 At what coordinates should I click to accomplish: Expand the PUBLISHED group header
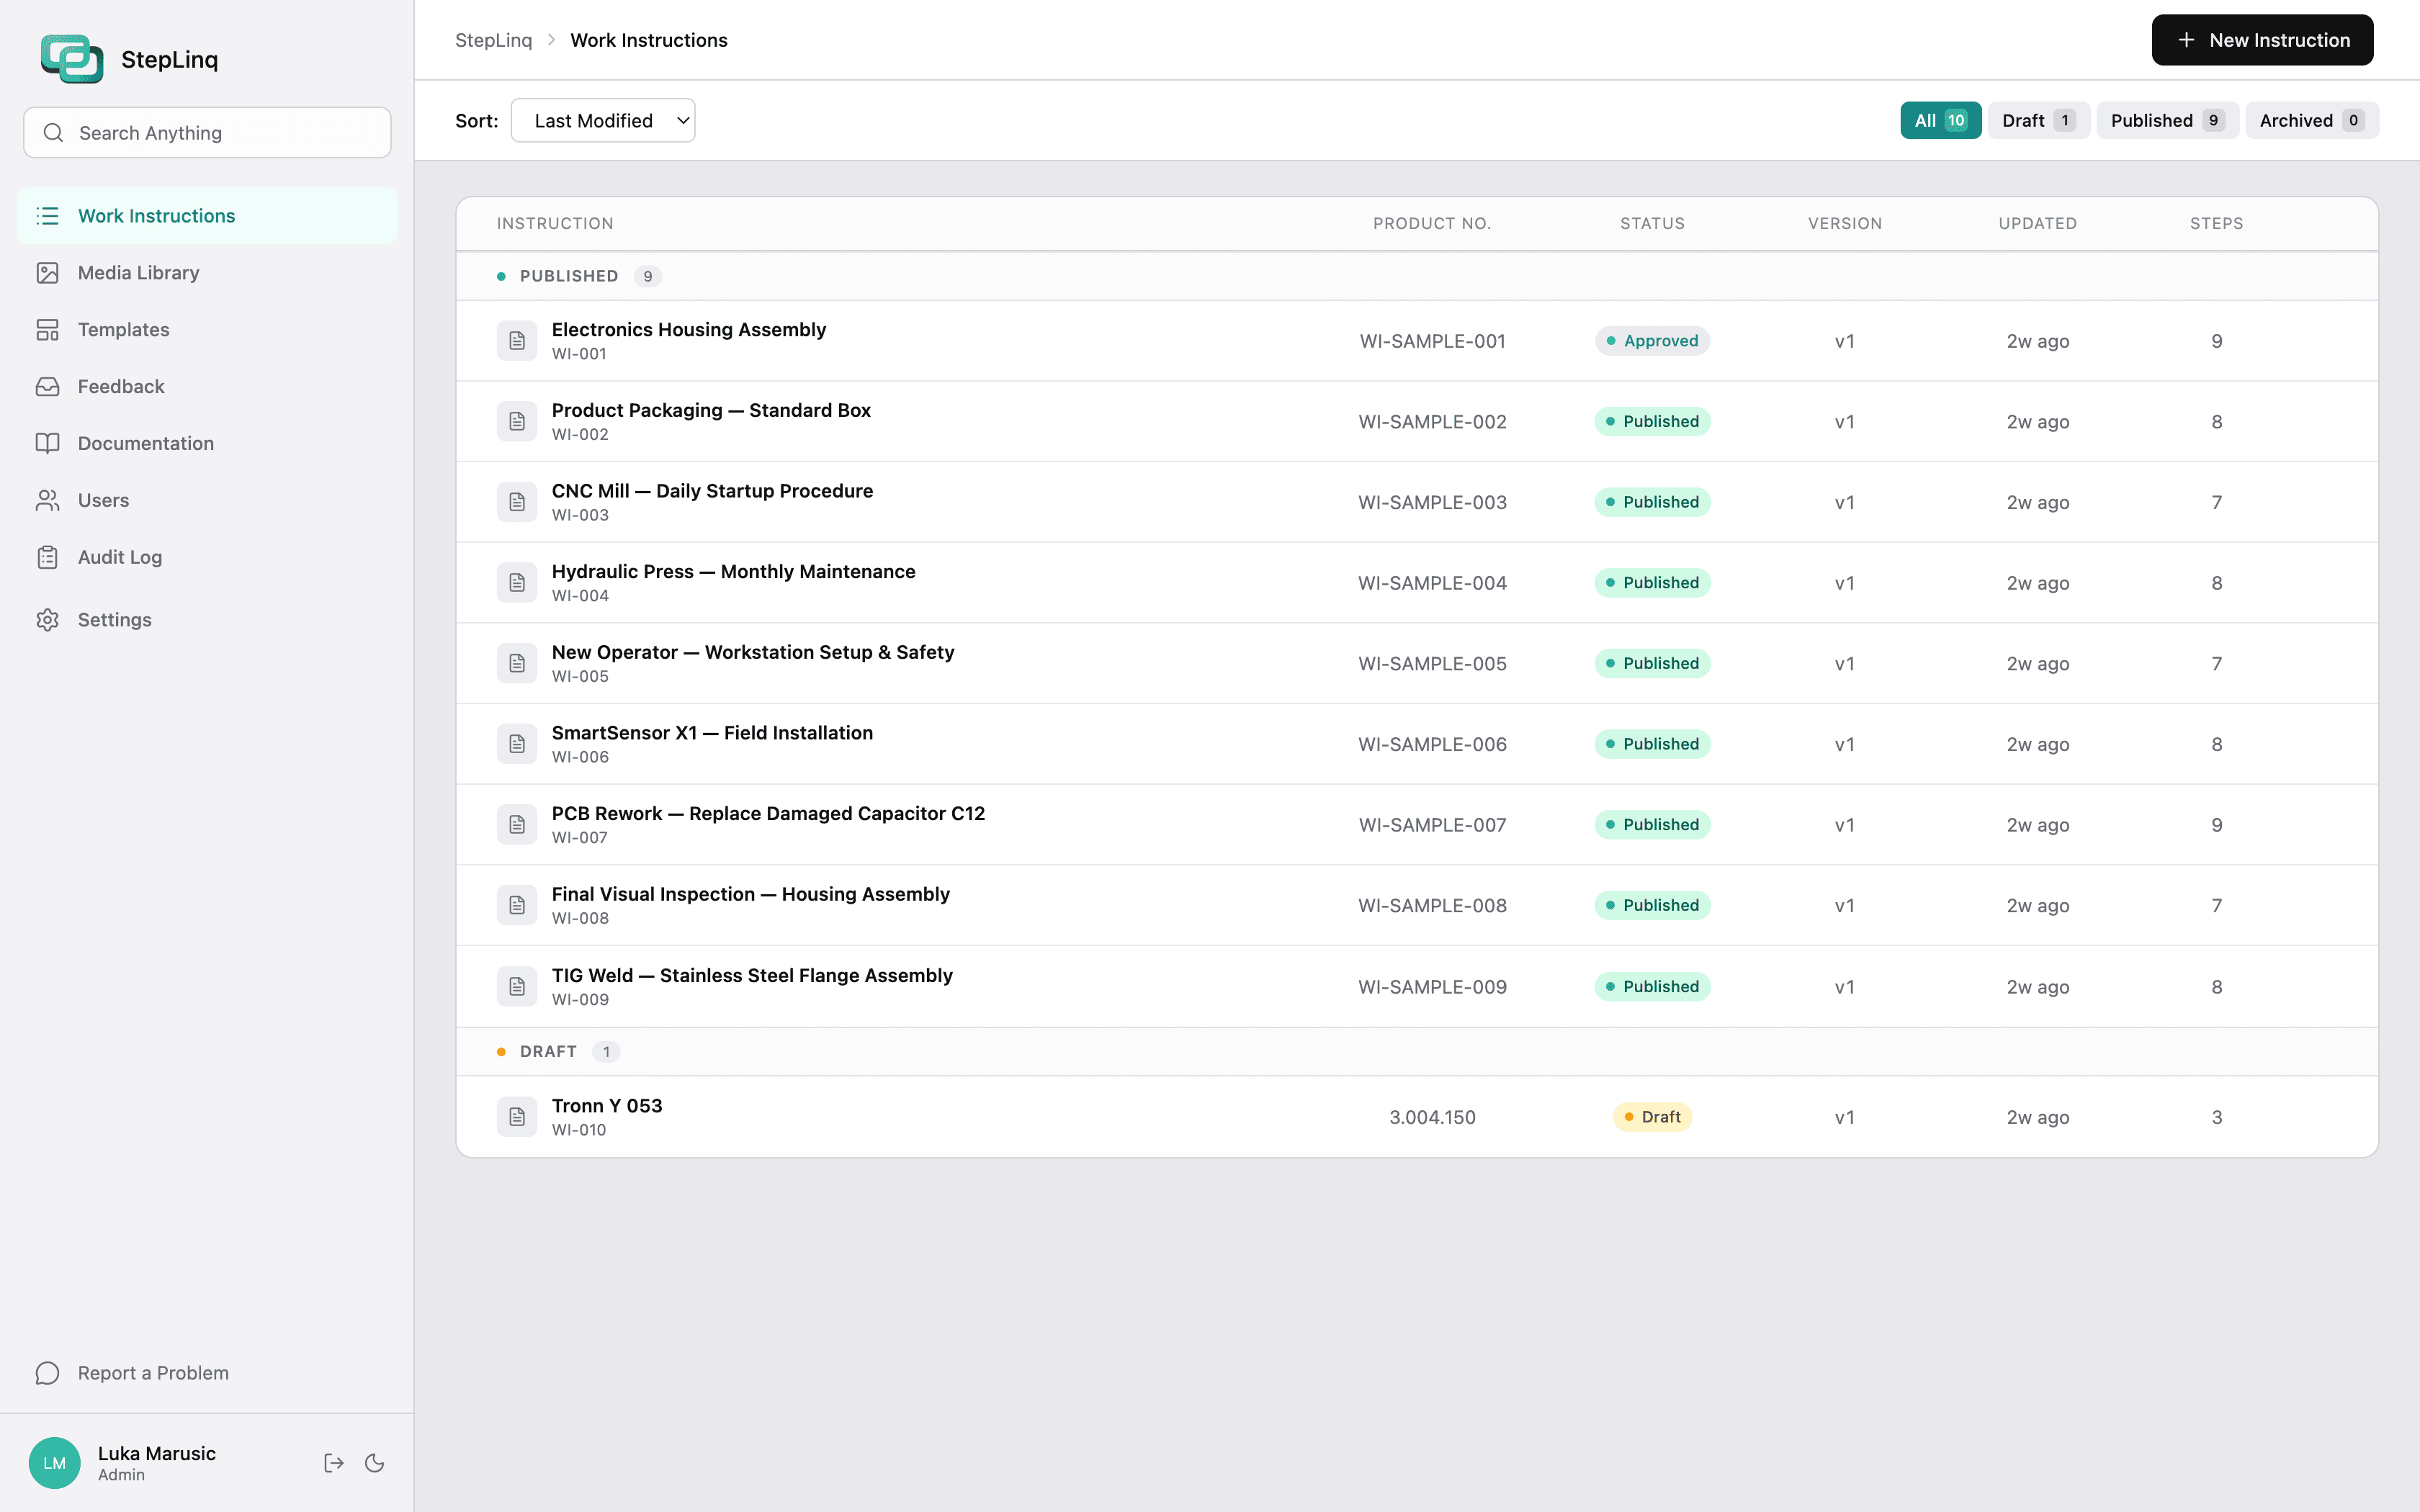pyautogui.click(x=569, y=276)
